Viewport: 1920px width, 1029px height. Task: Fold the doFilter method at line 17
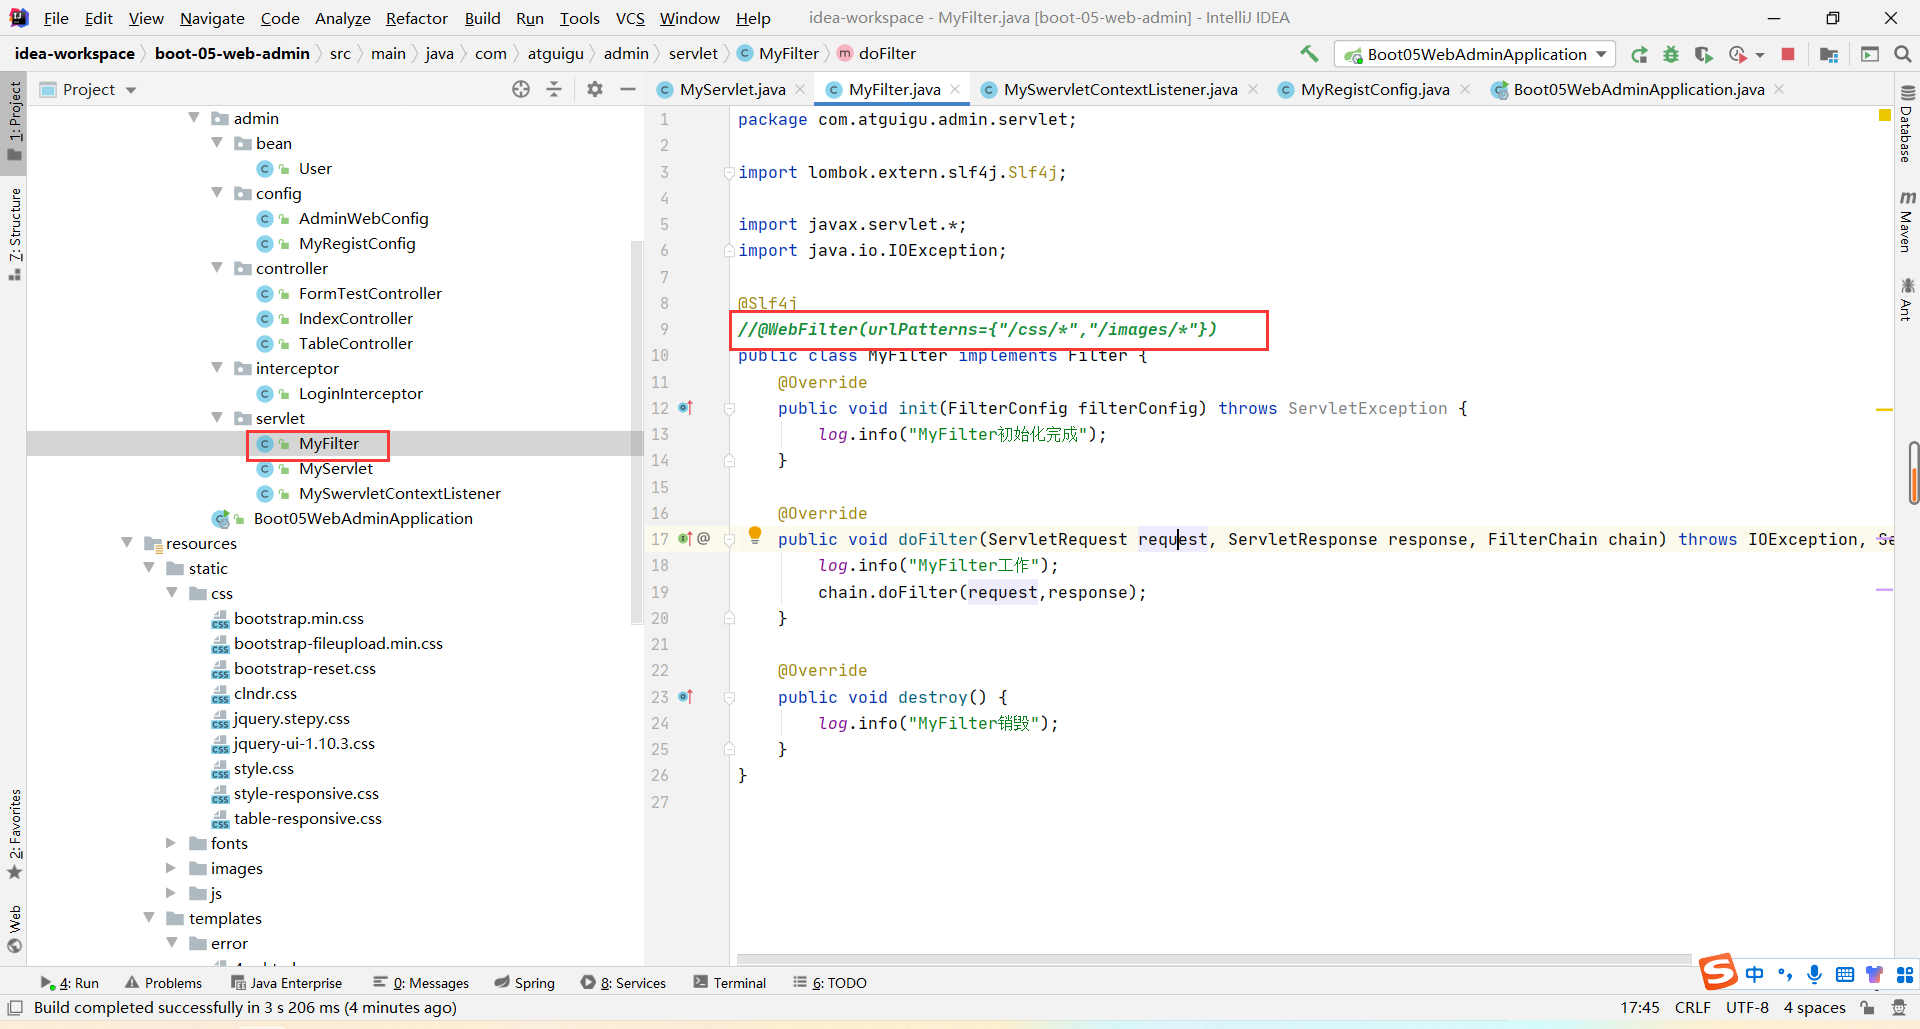pyautogui.click(x=729, y=539)
